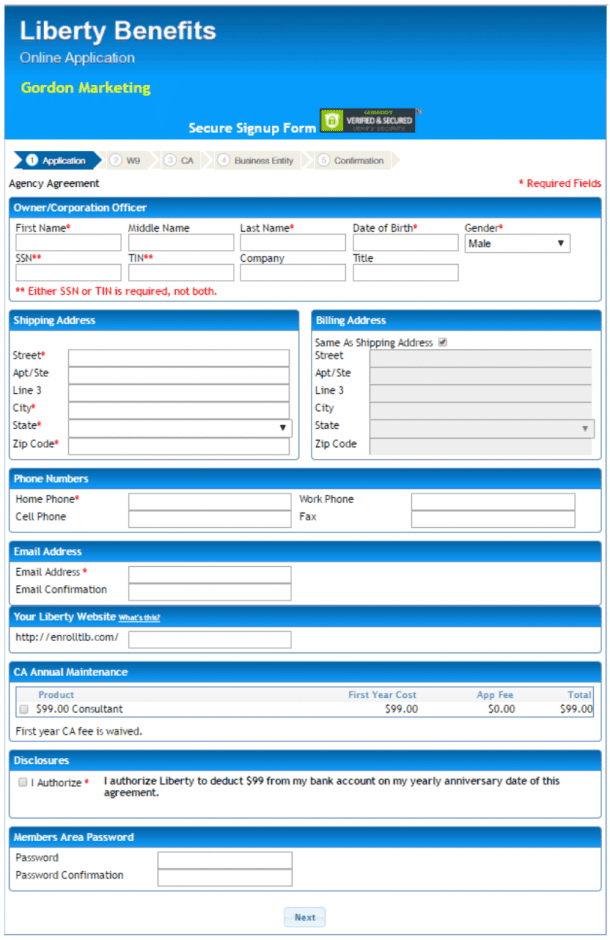Focus the Password Confirmation field
This screenshot has width=610, height=940.
coord(225,878)
